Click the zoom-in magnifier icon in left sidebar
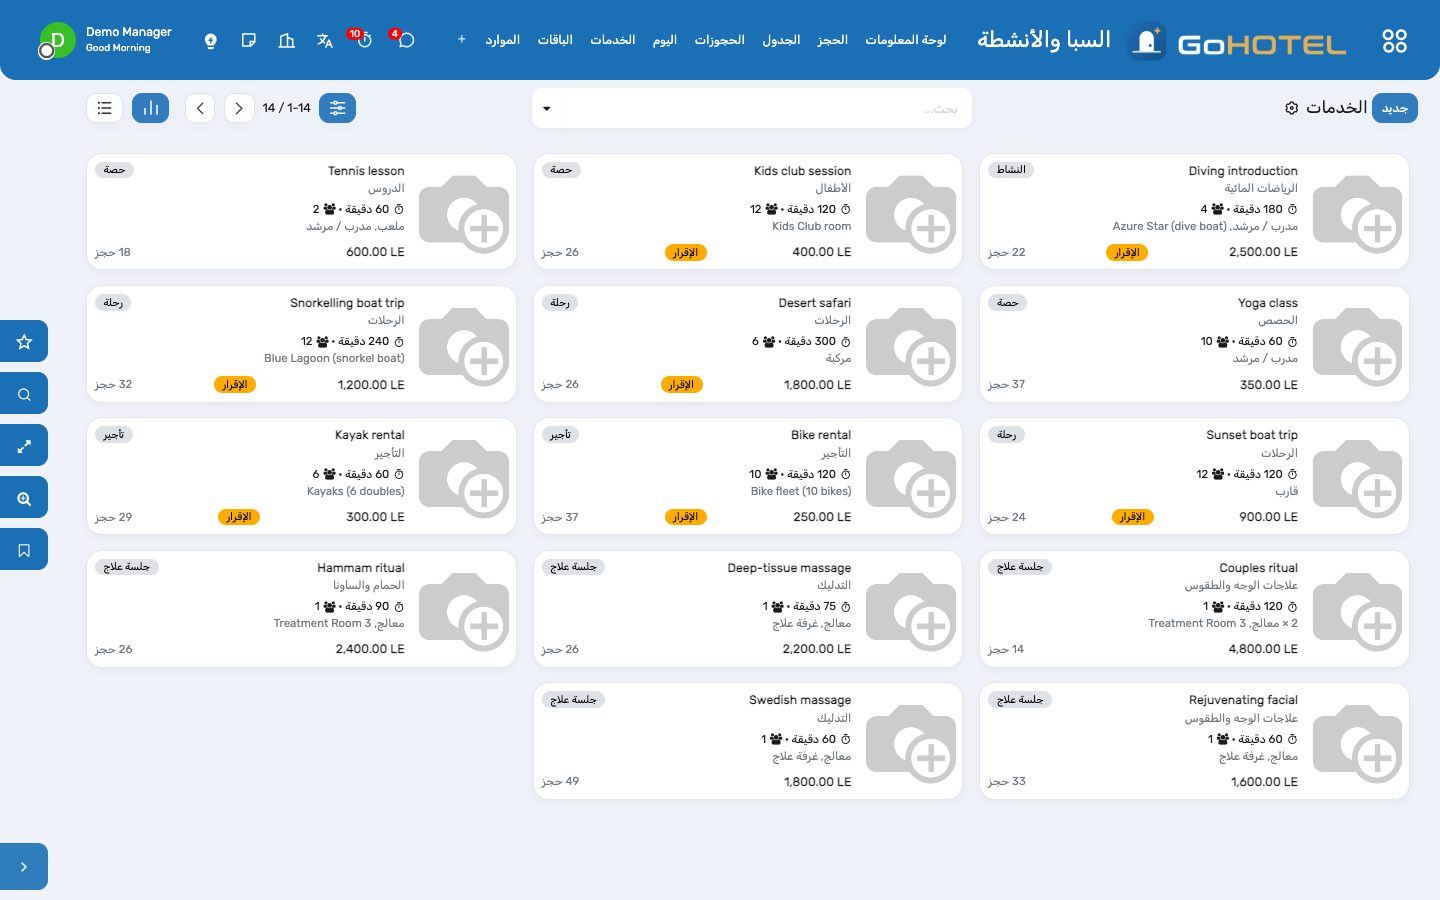The image size is (1440, 900). [24, 498]
